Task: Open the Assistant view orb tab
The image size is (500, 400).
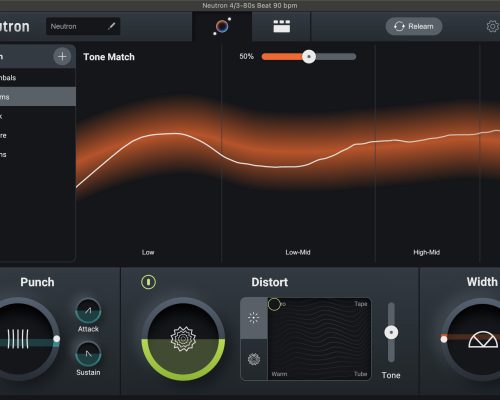Action: (x=222, y=26)
